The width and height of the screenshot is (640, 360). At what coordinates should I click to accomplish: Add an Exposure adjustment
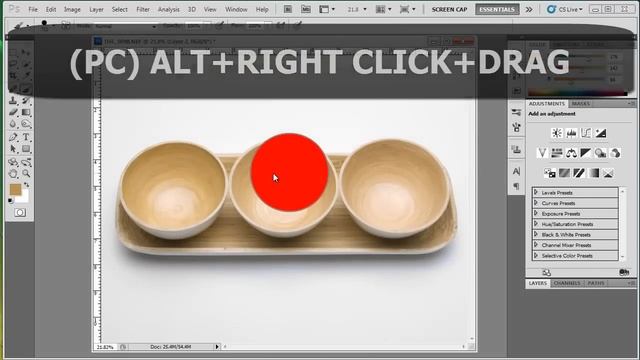(600, 133)
